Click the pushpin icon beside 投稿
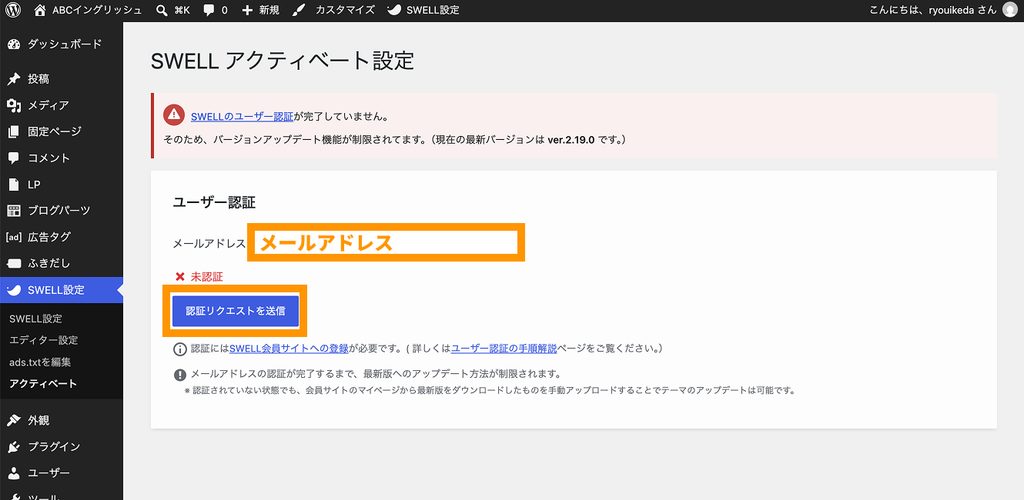Viewport: 1024px width, 500px height. (14, 79)
